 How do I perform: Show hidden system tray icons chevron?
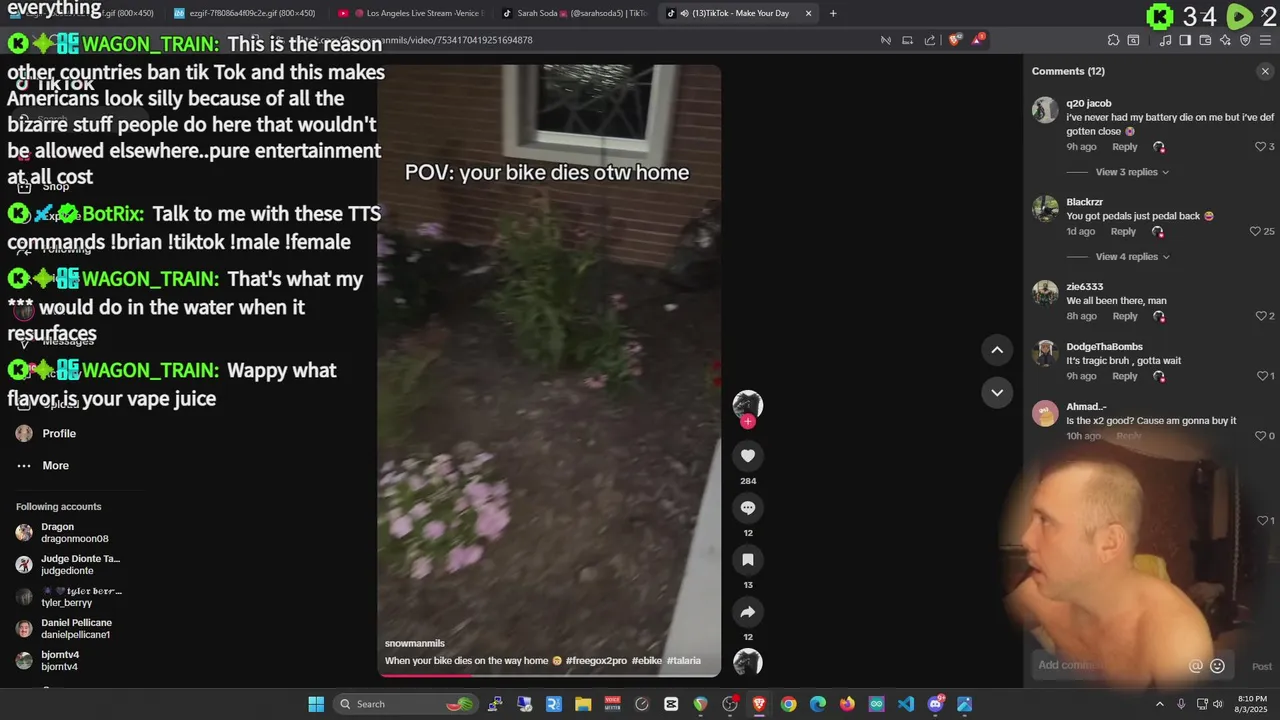tap(1160, 704)
